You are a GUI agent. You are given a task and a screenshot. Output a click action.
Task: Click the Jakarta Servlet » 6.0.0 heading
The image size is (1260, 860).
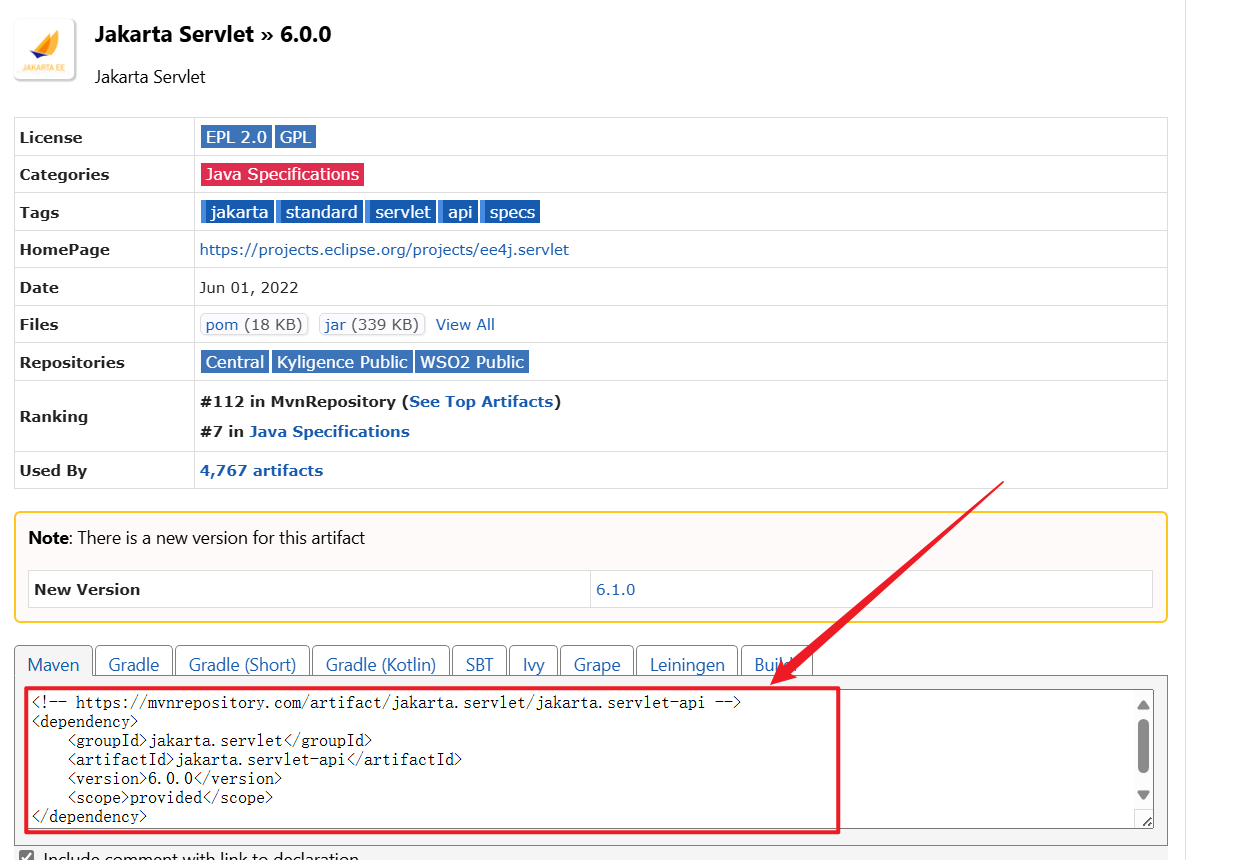point(213,34)
